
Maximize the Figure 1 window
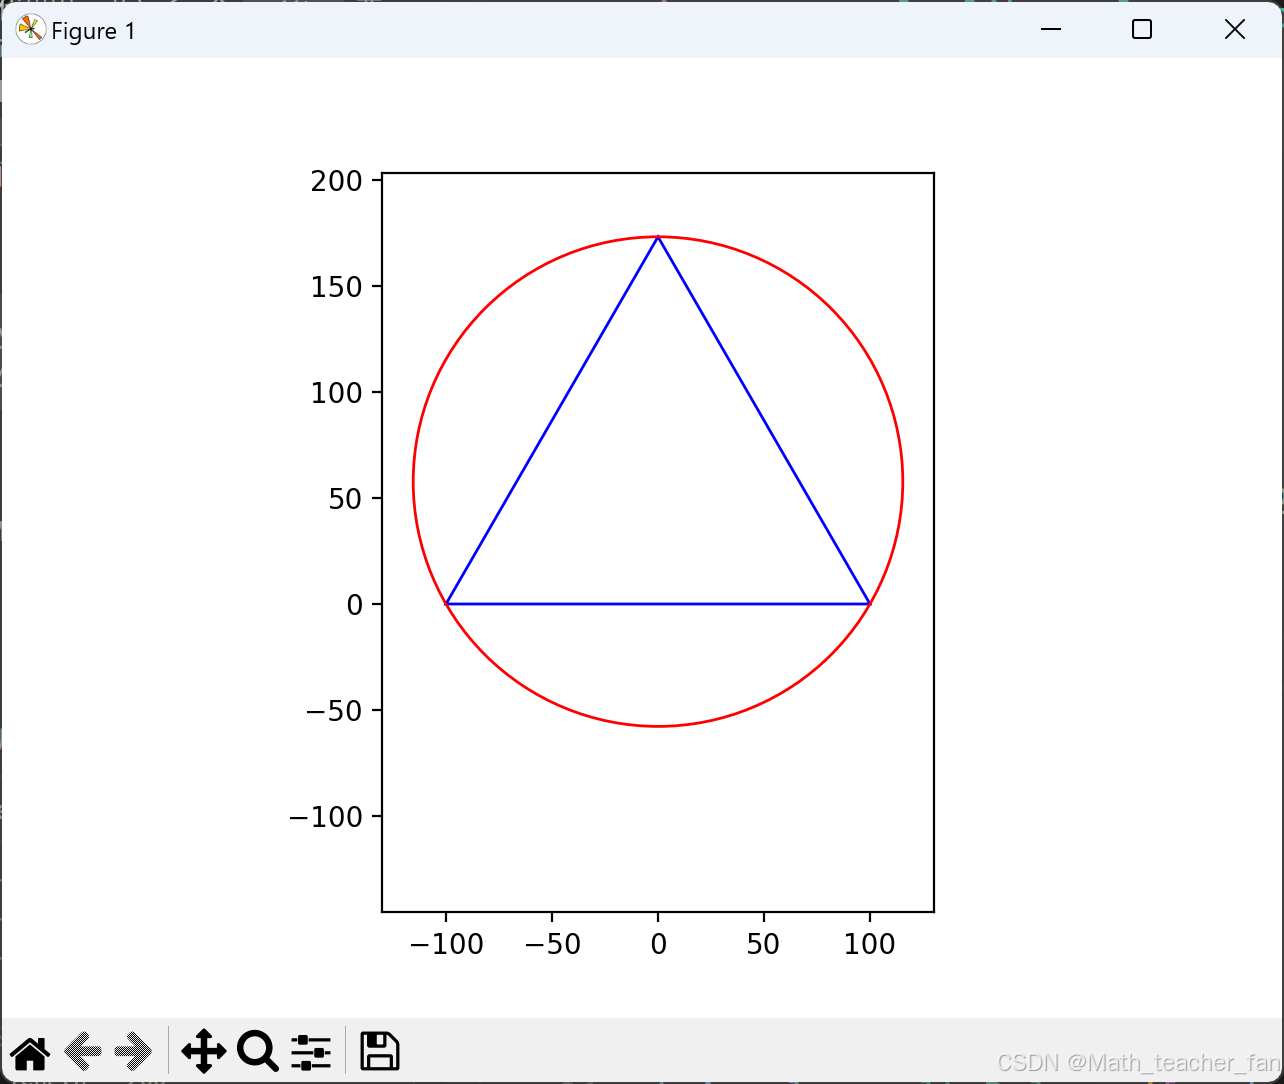coord(1141,29)
